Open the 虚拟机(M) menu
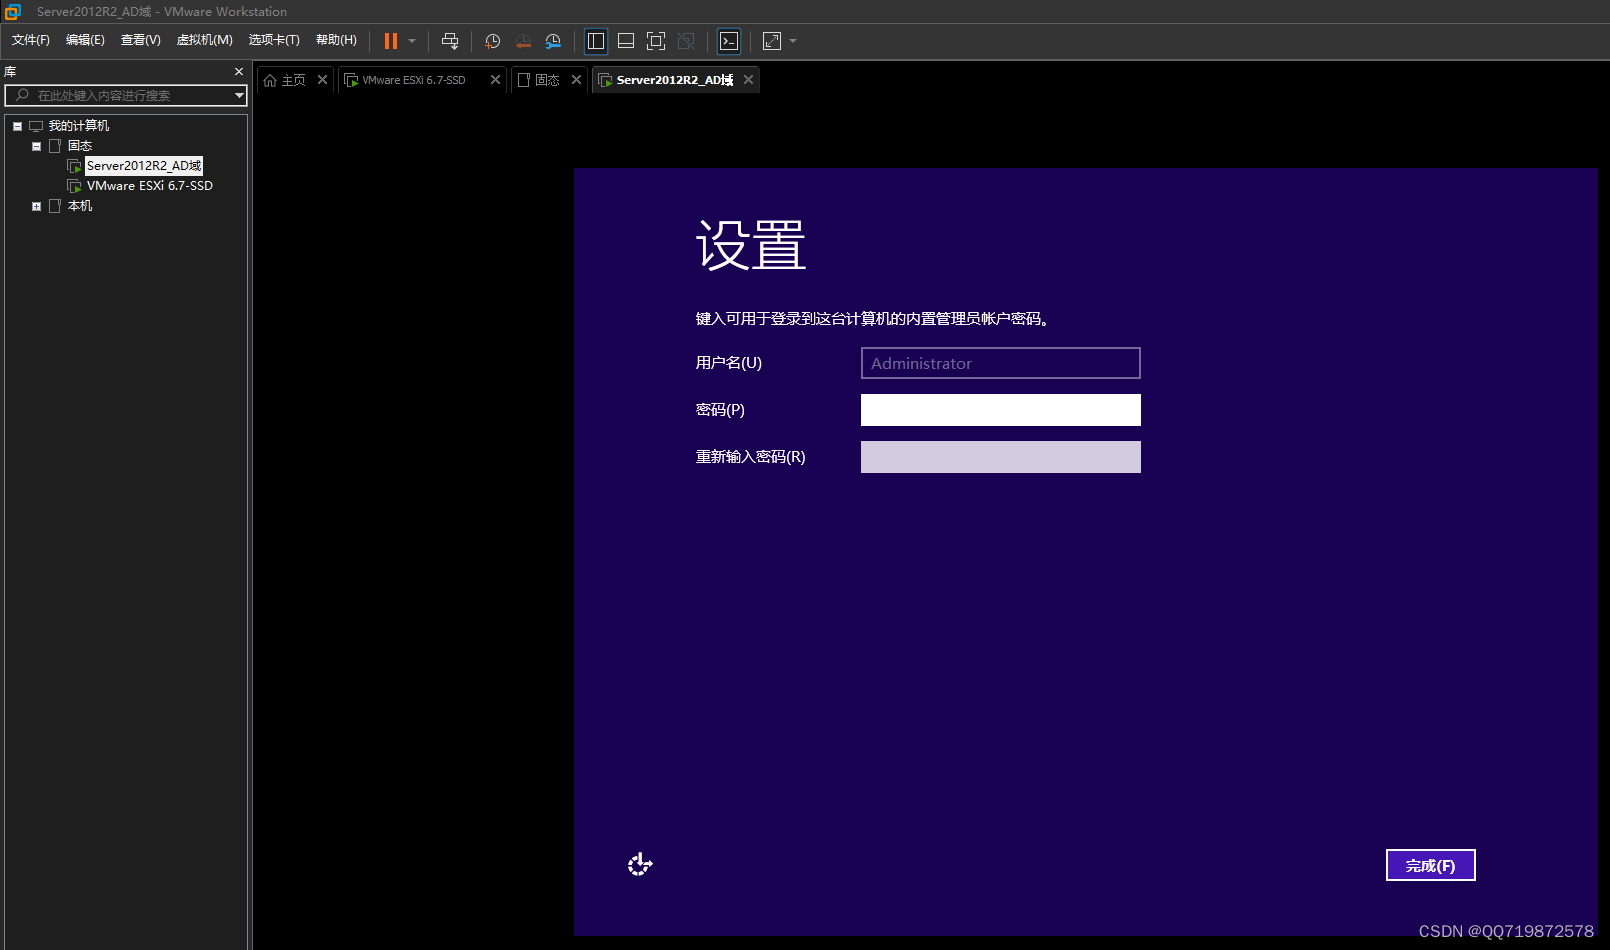Image resolution: width=1610 pixels, height=950 pixels. 204,40
